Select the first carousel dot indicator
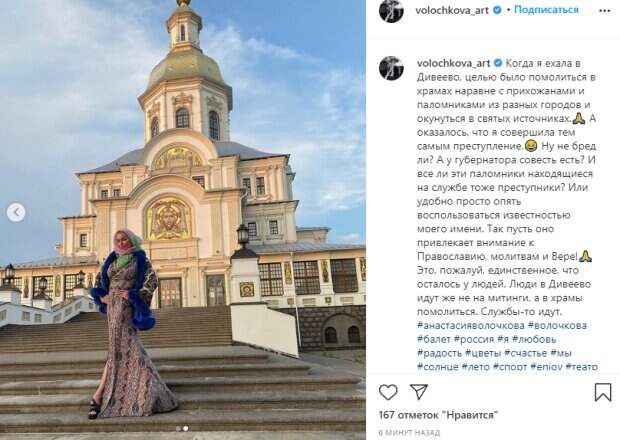This screenshot has height=440, width=620. [x=178, y=428]
